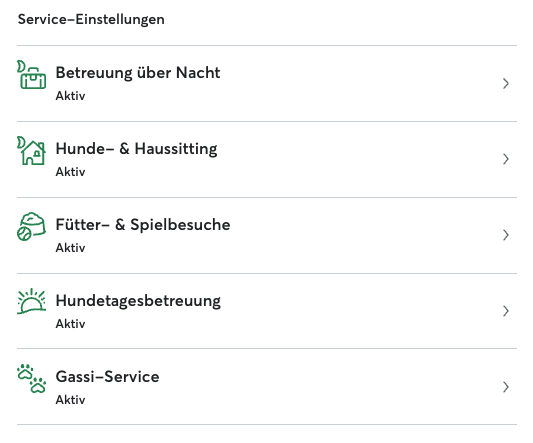Open Hunde- & Haussitting chevron arrow

[x=506, y=159]
